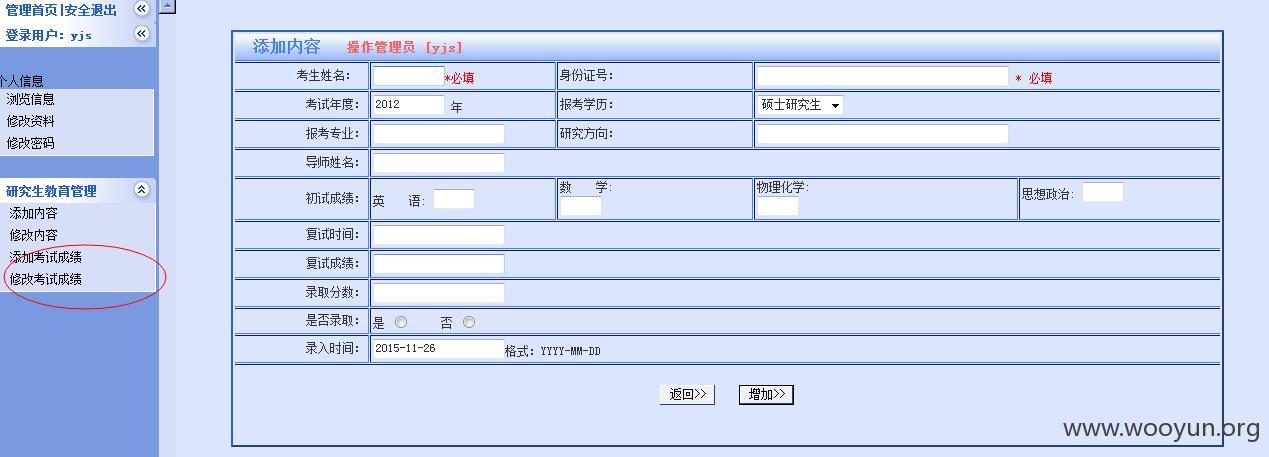
Task: Open 管理首页 link
Action: click(32, 10)
